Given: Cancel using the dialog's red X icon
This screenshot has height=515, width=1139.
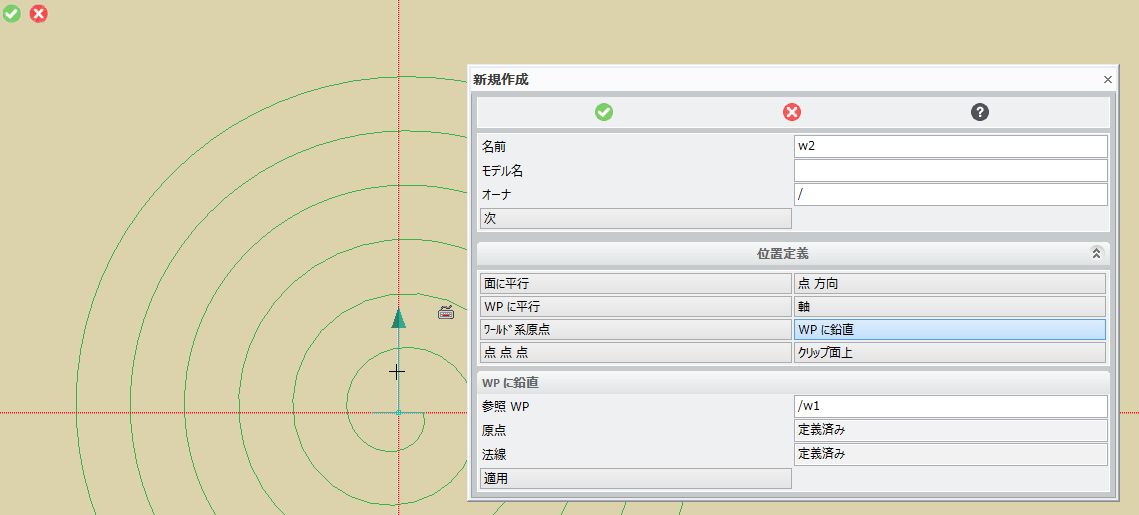Looking at the screenshot, I should pyautogui.click(x=792, y=112).
